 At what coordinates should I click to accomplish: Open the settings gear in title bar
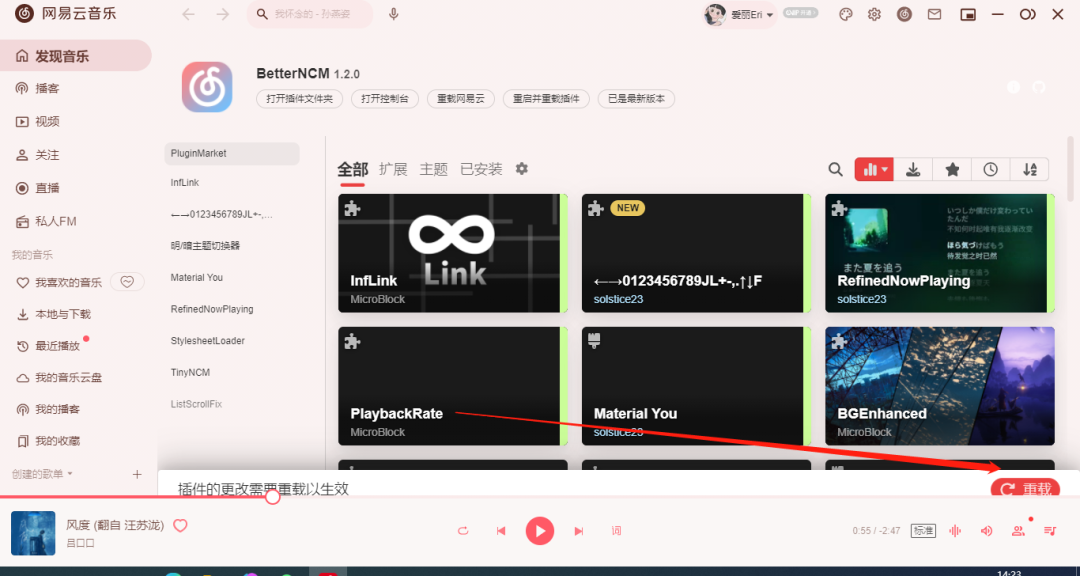click(874, 14)
